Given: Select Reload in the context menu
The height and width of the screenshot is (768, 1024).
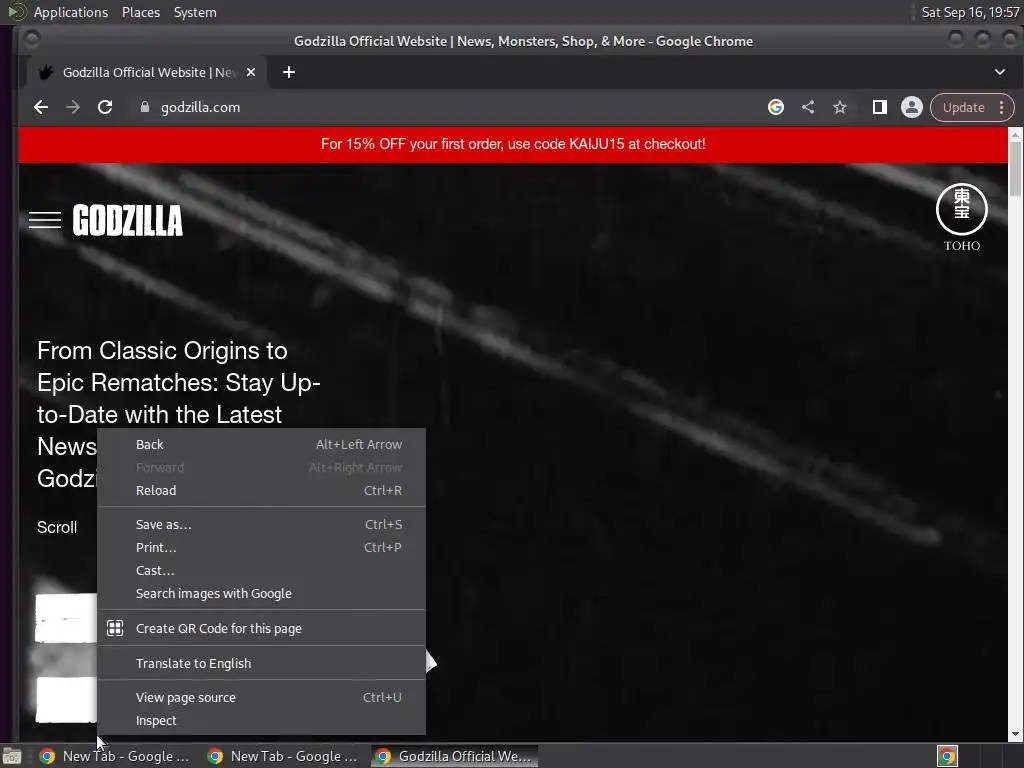Looking at the screenshot, I should (x=261, y=490).
